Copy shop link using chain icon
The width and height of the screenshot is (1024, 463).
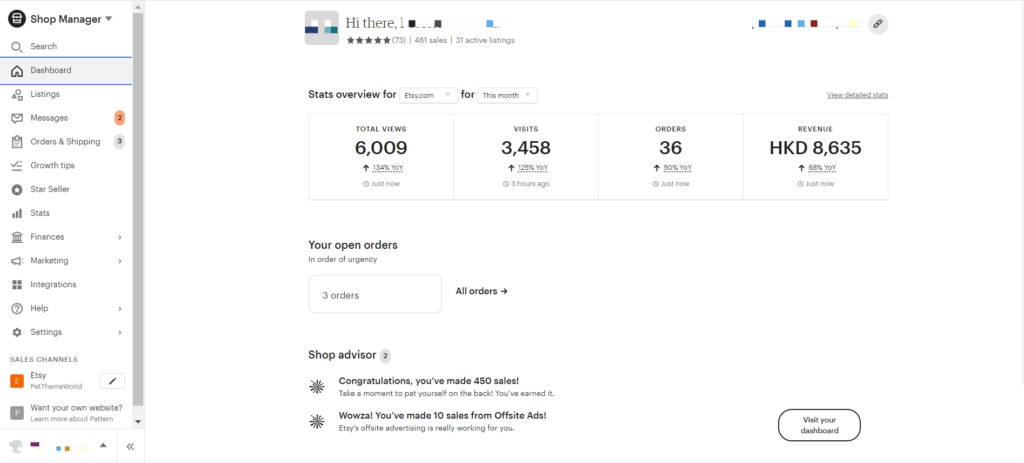(x=878, y=24)
